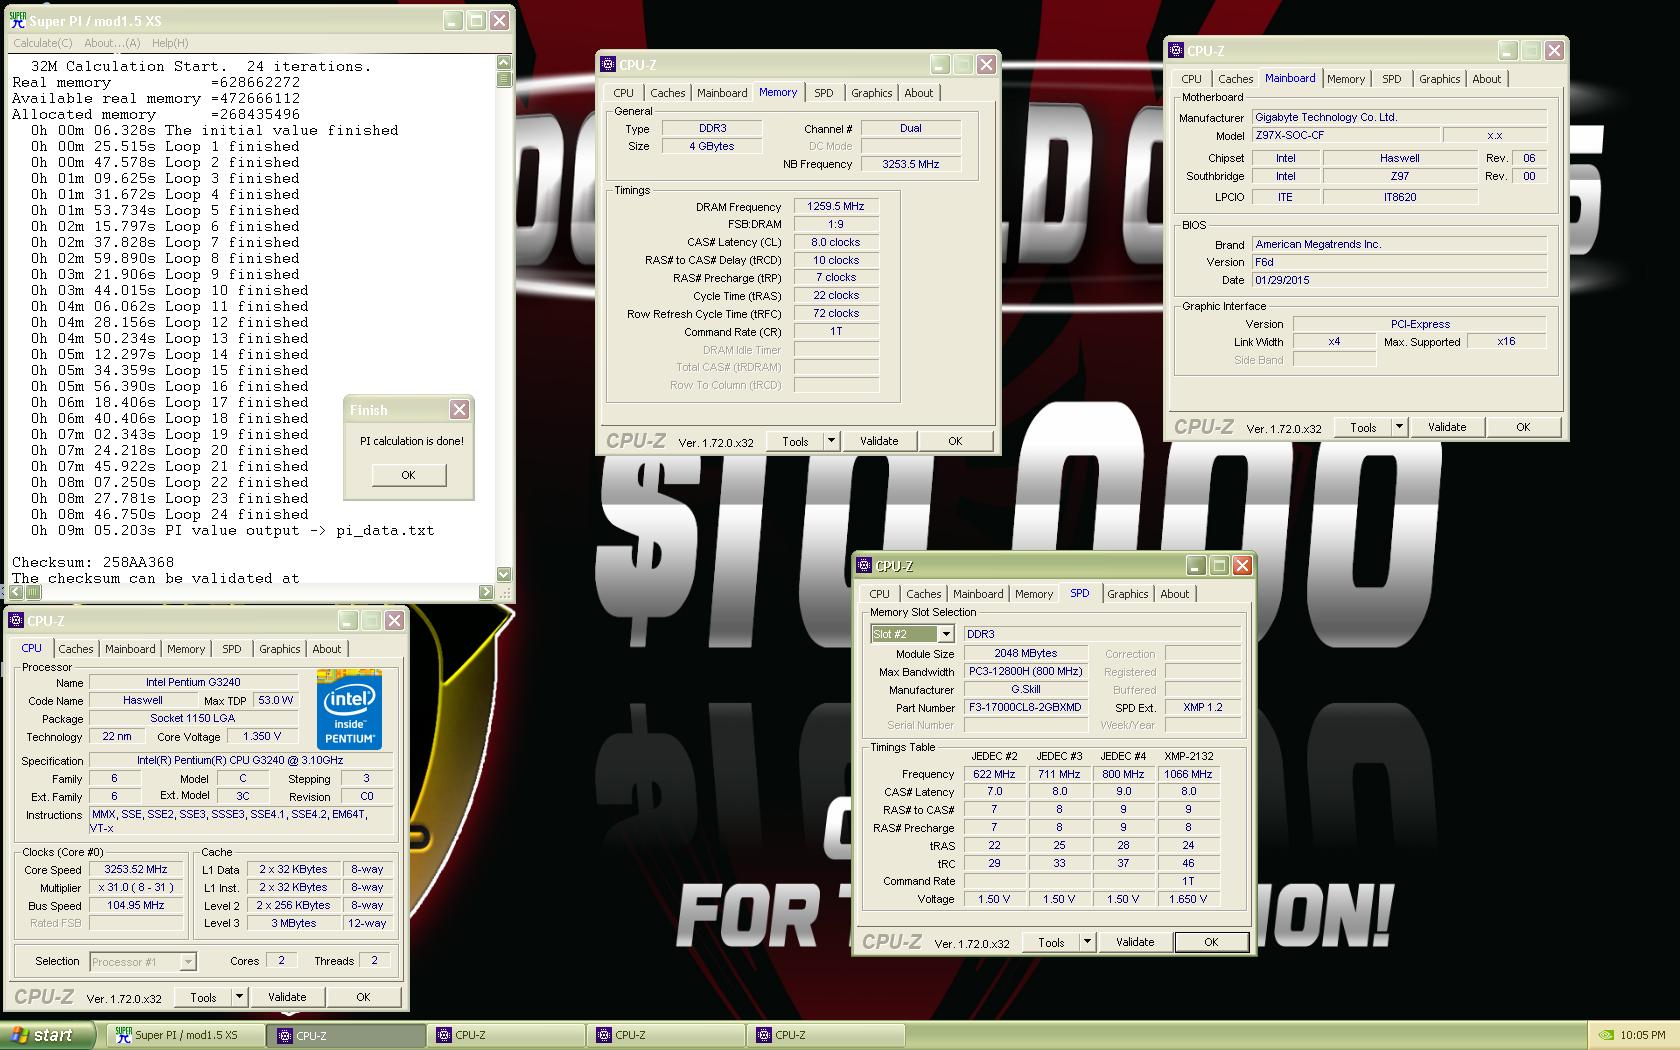
Task: Click Validate in the Memory window
Action: pos(879,441)
